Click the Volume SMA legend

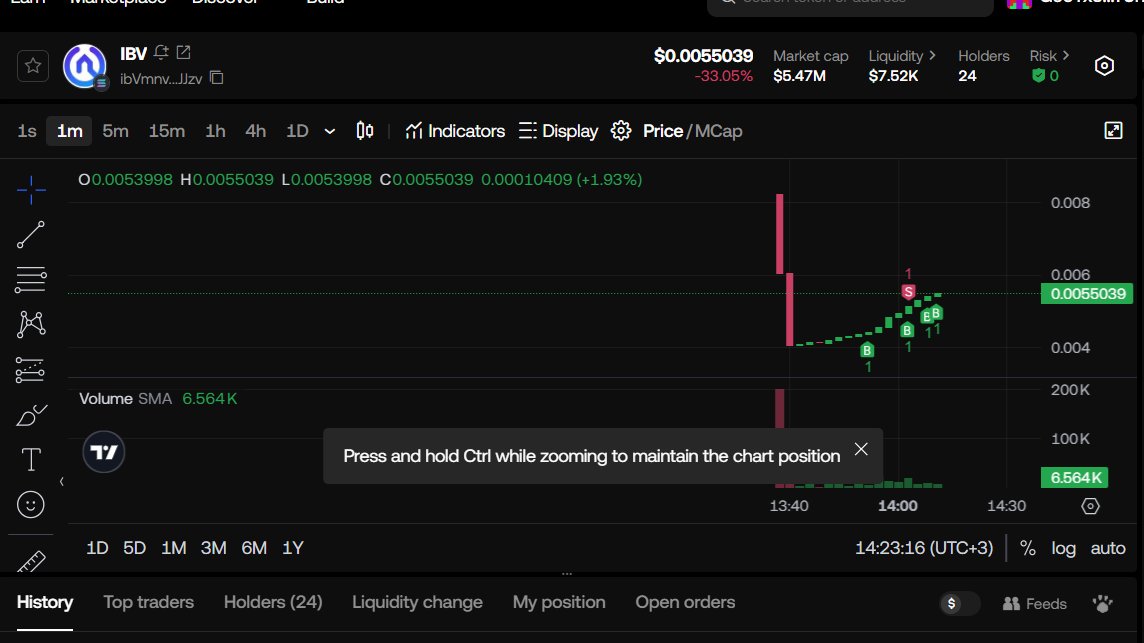(158, 399)
